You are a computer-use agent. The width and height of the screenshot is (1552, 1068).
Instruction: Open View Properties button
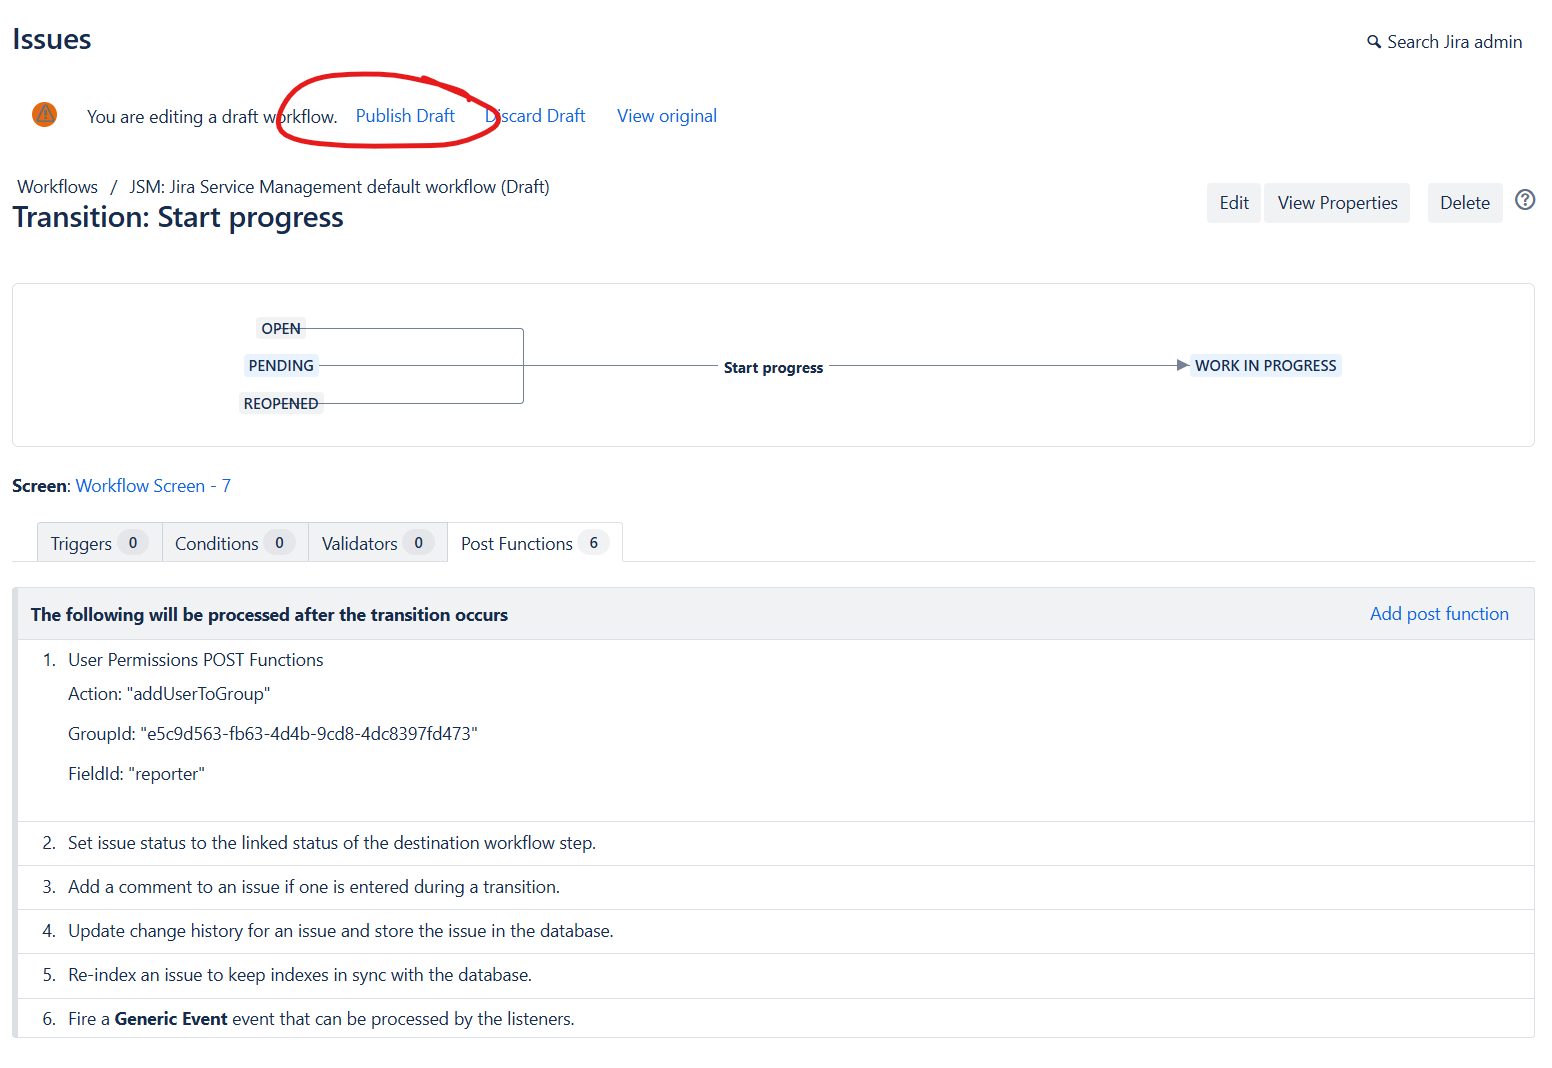pos(1337,203)
